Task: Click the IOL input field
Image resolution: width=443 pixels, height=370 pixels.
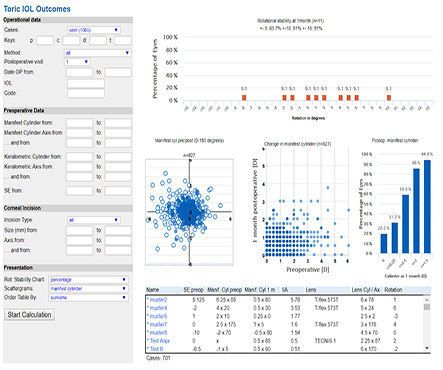Action: [x=86, y=83]
